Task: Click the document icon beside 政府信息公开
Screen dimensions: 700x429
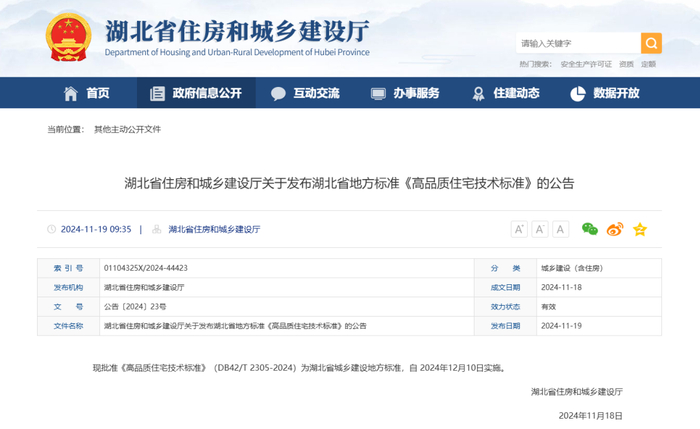Action: pyautogui.click(x=157, y=93)
